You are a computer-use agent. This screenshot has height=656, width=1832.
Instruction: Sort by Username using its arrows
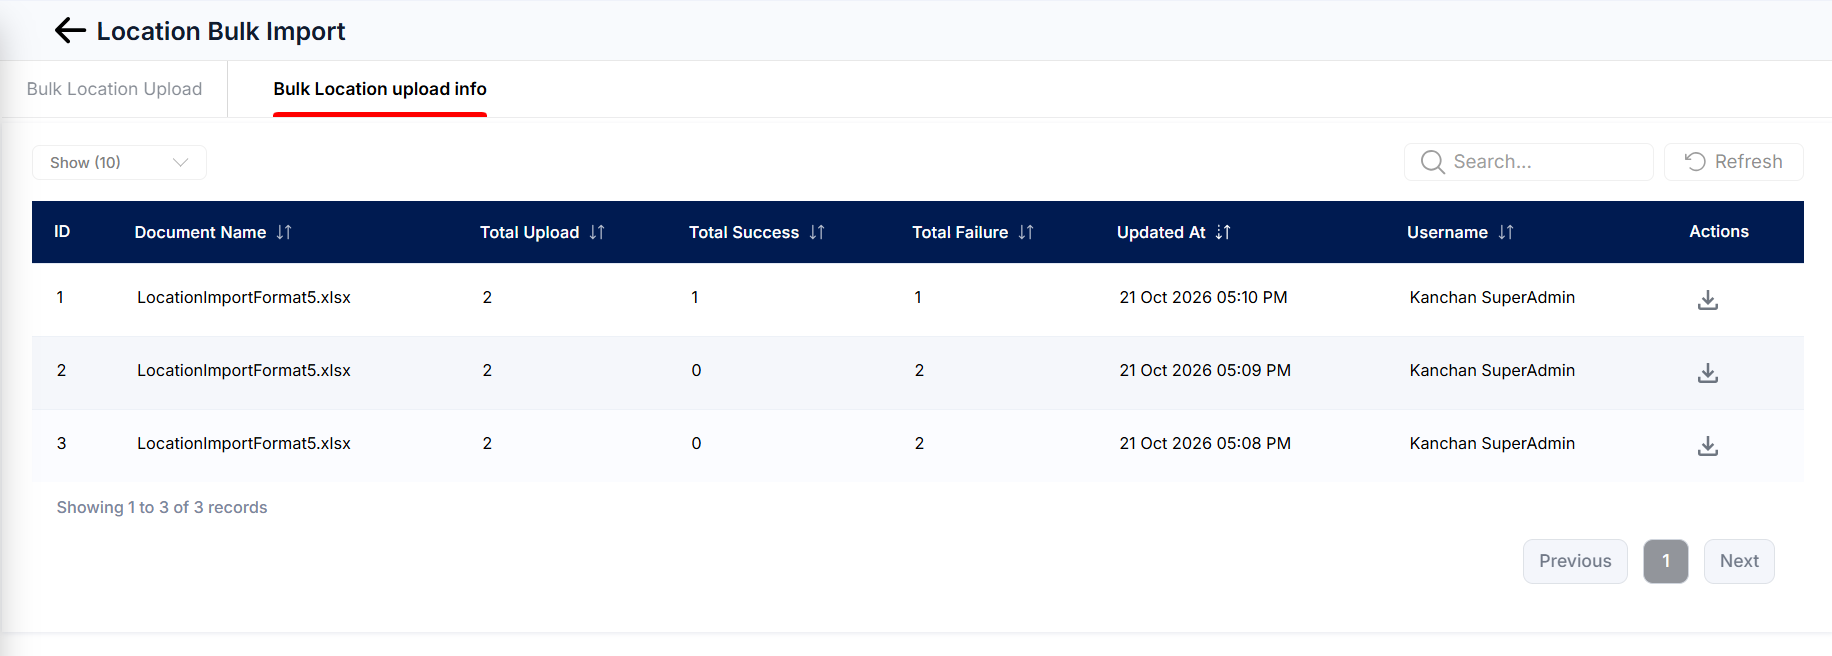click(1506, 232)
